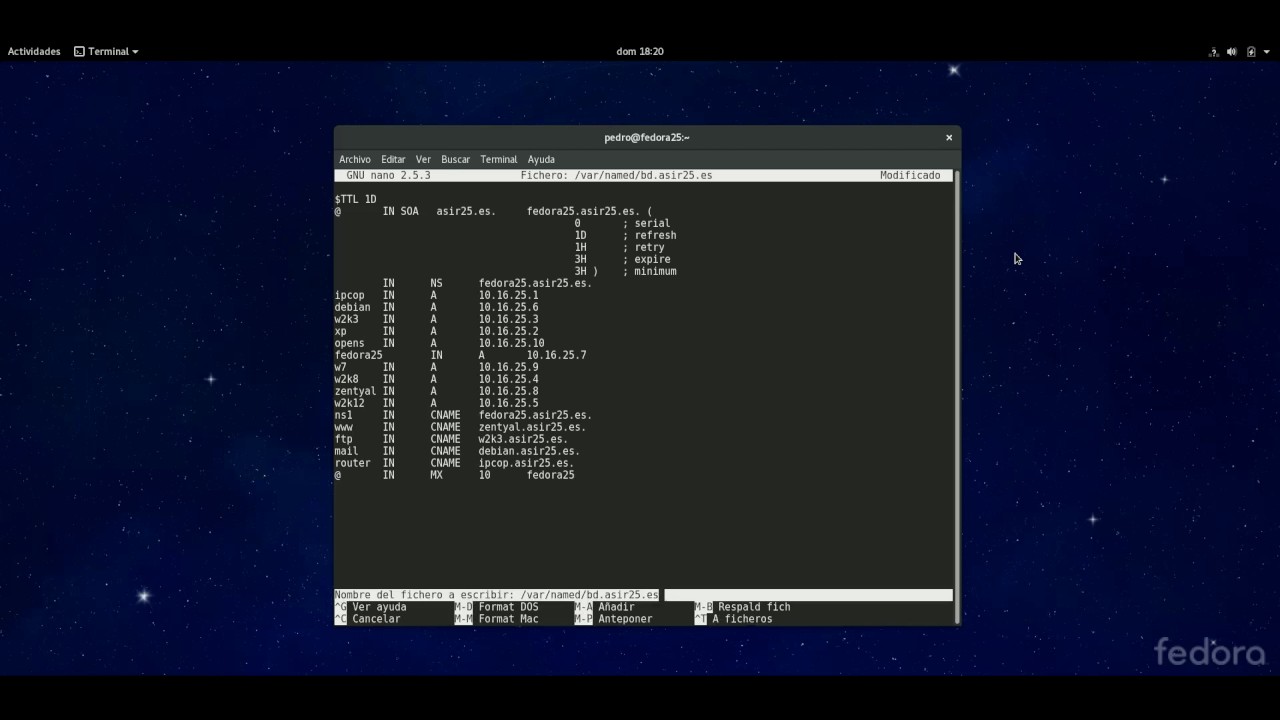Click the 'router' record name
The image size is (1280, 720).
click(x=353, y=463)
